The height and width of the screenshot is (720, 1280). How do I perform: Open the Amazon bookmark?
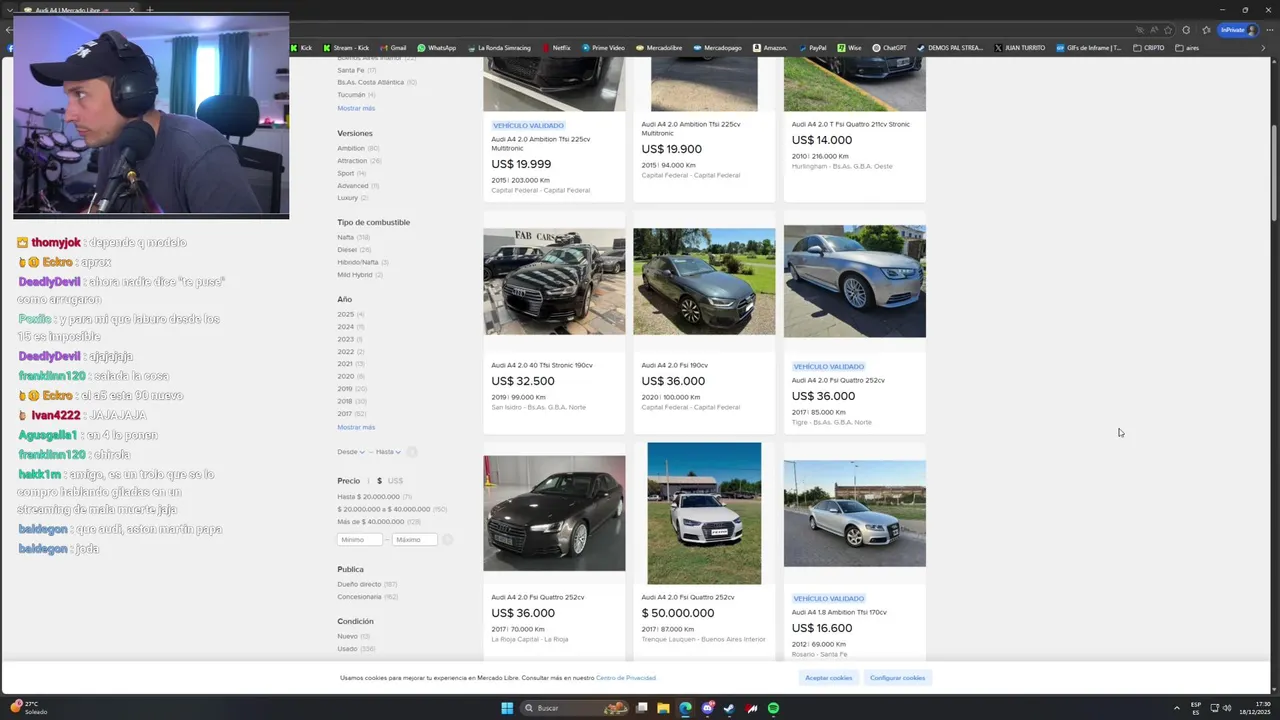(x=769, y=48)
